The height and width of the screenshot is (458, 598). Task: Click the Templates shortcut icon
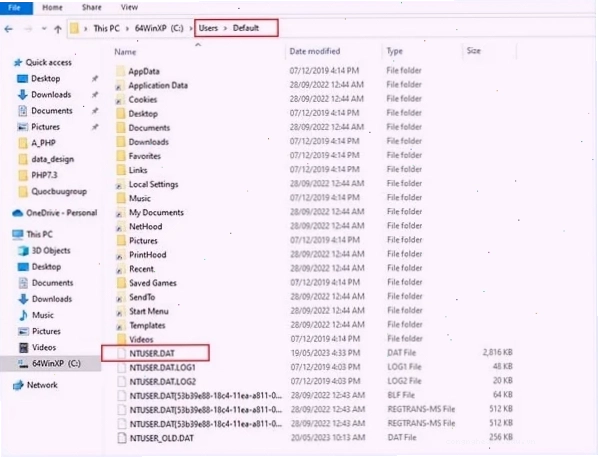point(121,325)
